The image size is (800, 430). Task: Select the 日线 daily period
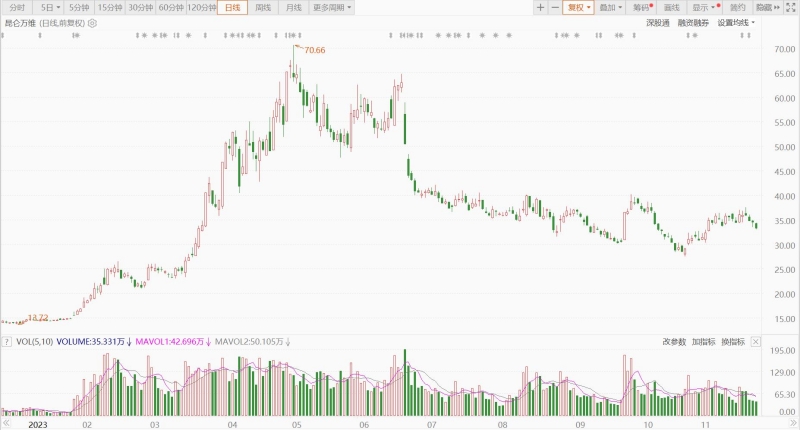coord(233,8)
